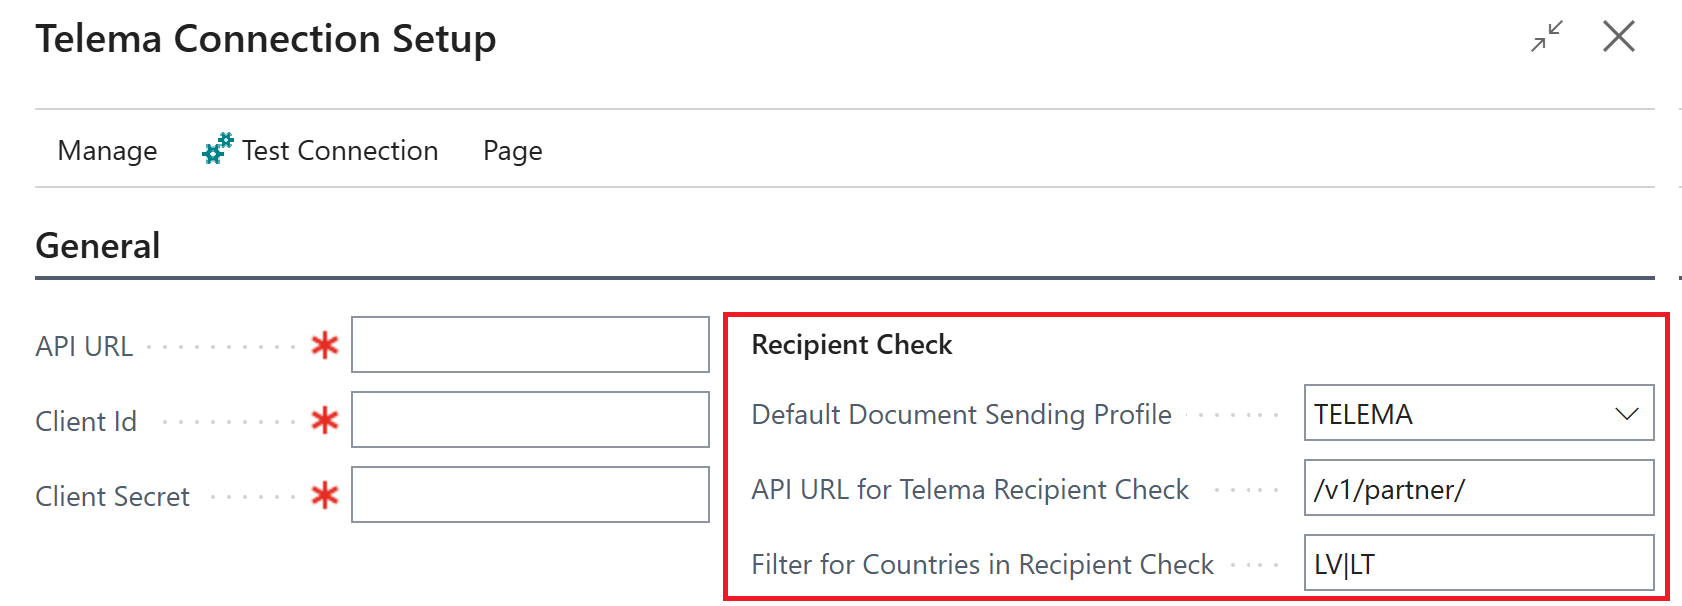Viewport: 1682px width, 606px height.
Task: Click the Default Document Sending Profile label
Action: [x=961, y=415]
